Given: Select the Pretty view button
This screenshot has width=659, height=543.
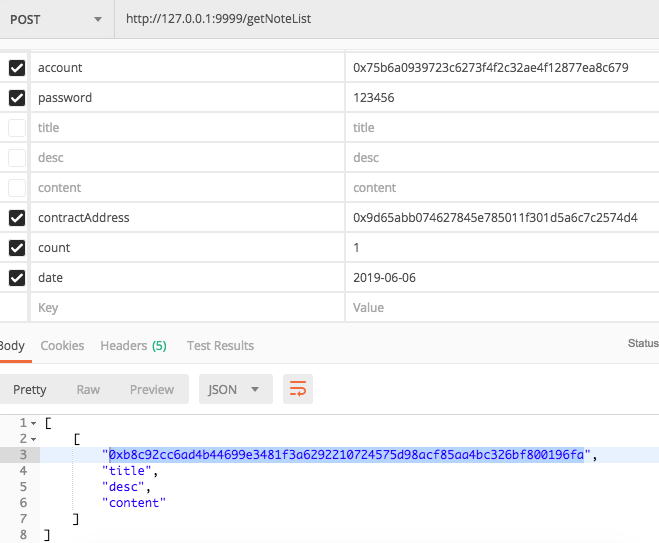Looking at the screenshot, I should tap(30, 389).
